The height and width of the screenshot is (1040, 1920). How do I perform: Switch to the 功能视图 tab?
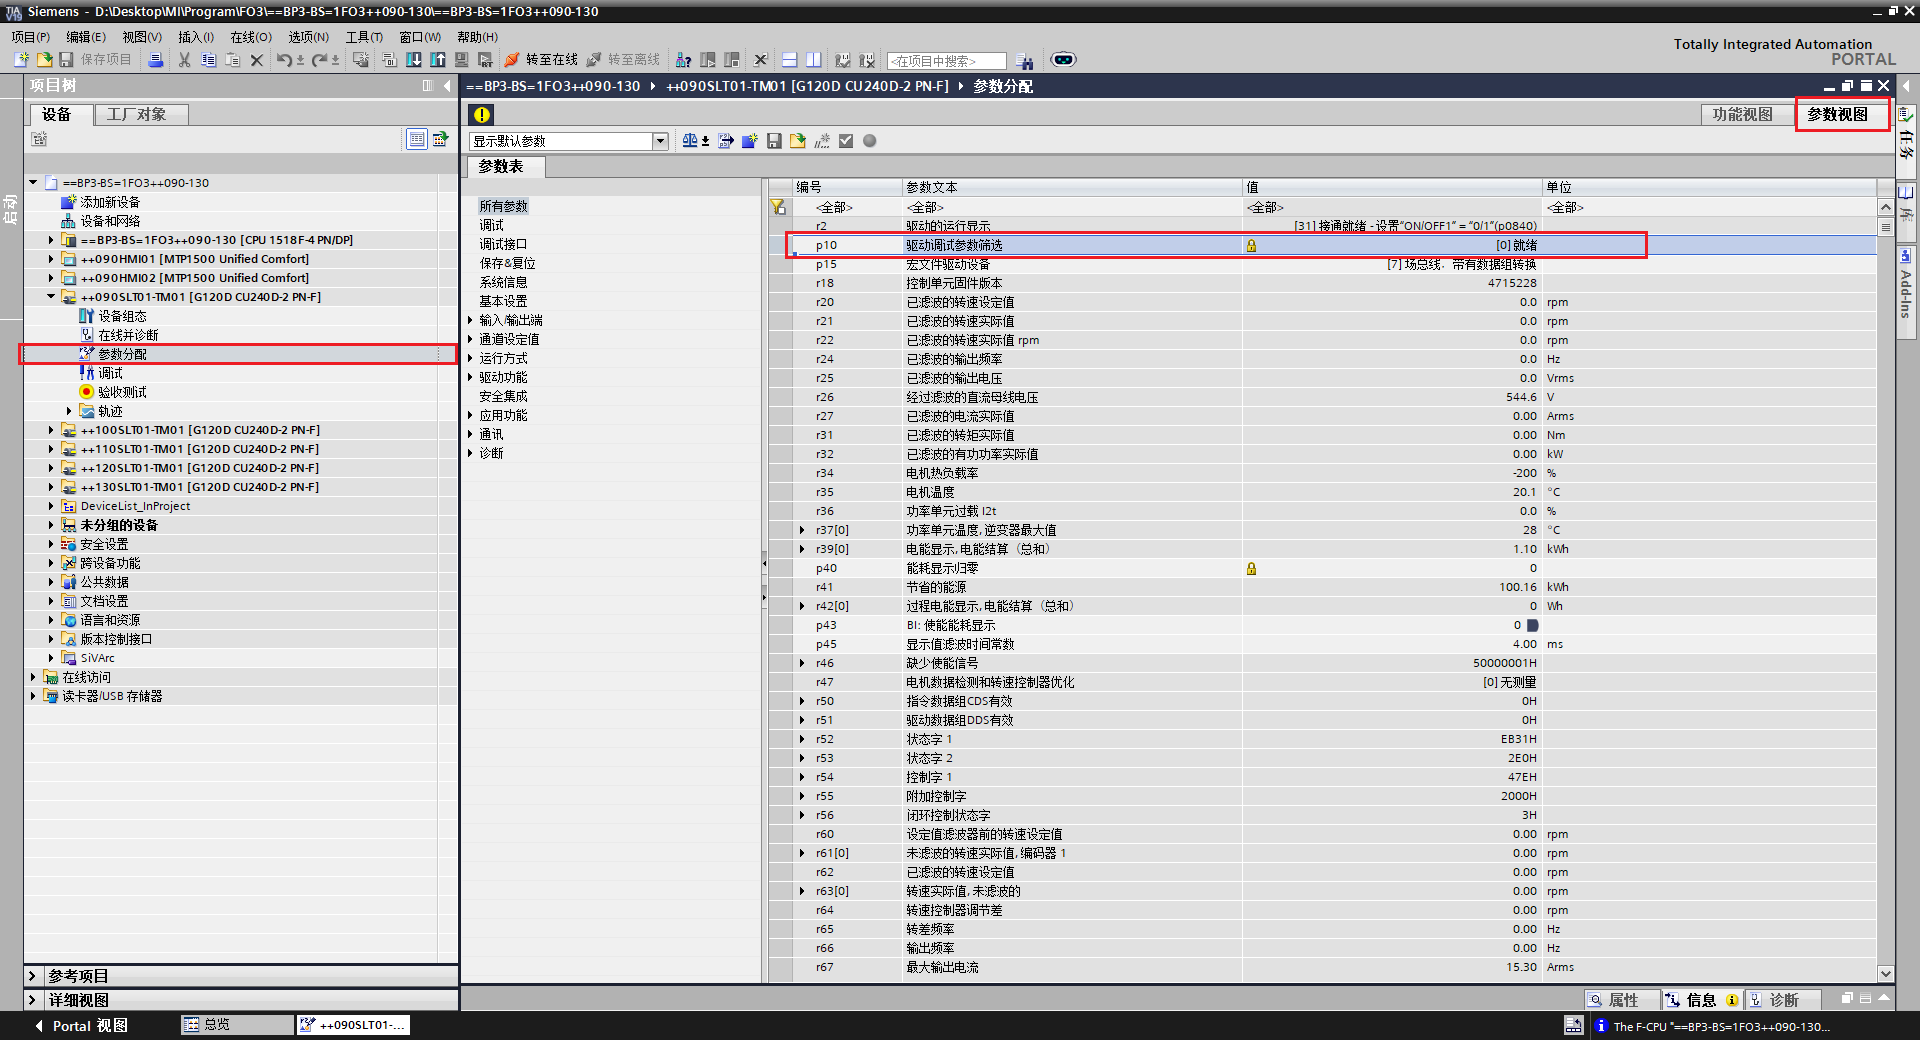tap(1742, 114)
